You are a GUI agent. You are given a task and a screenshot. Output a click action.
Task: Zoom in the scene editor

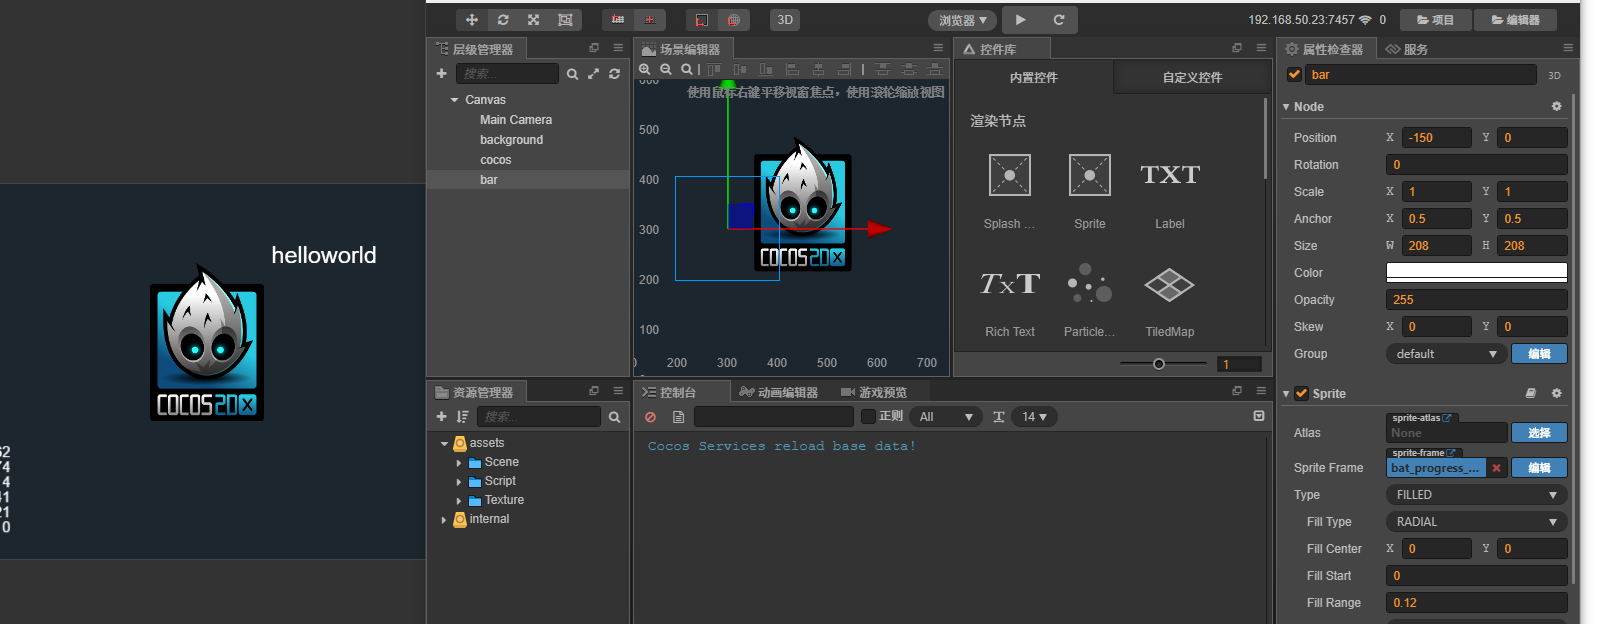click(x=645, y=69)
